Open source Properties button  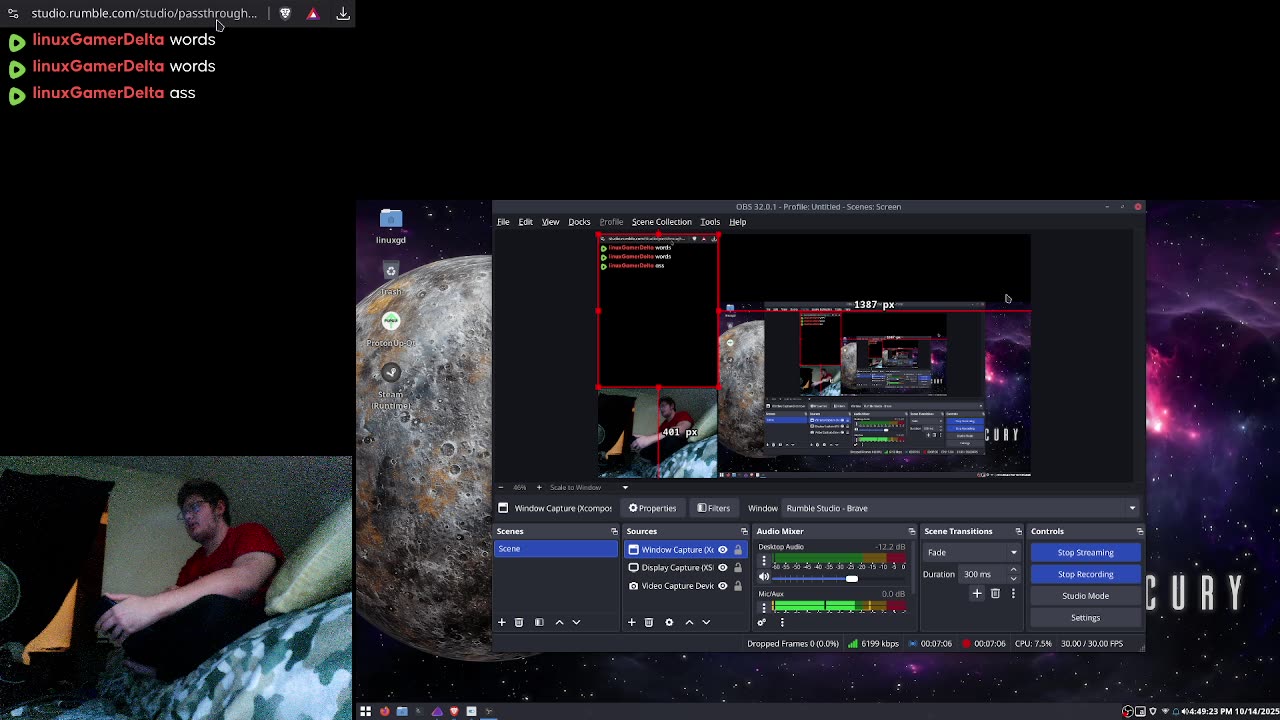coord(652,508)
